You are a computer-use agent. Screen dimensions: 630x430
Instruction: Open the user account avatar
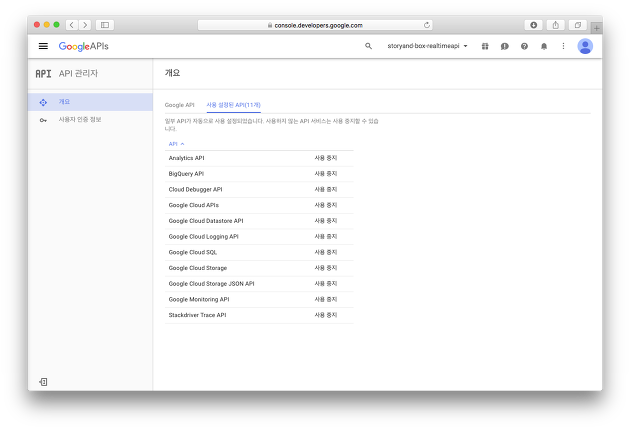click(x=585, y=46)
